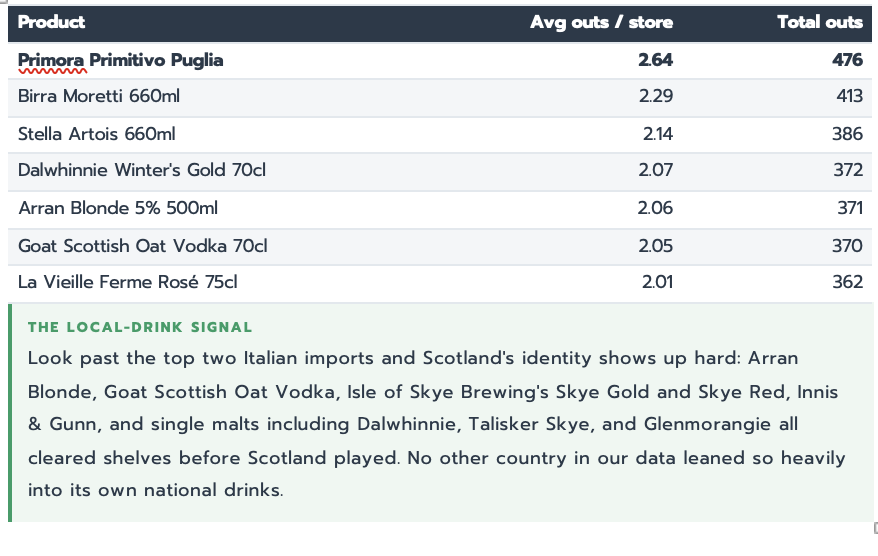
Task: Select the 476 total outs value
Action: pyautogui.click(x=847, y=60)
